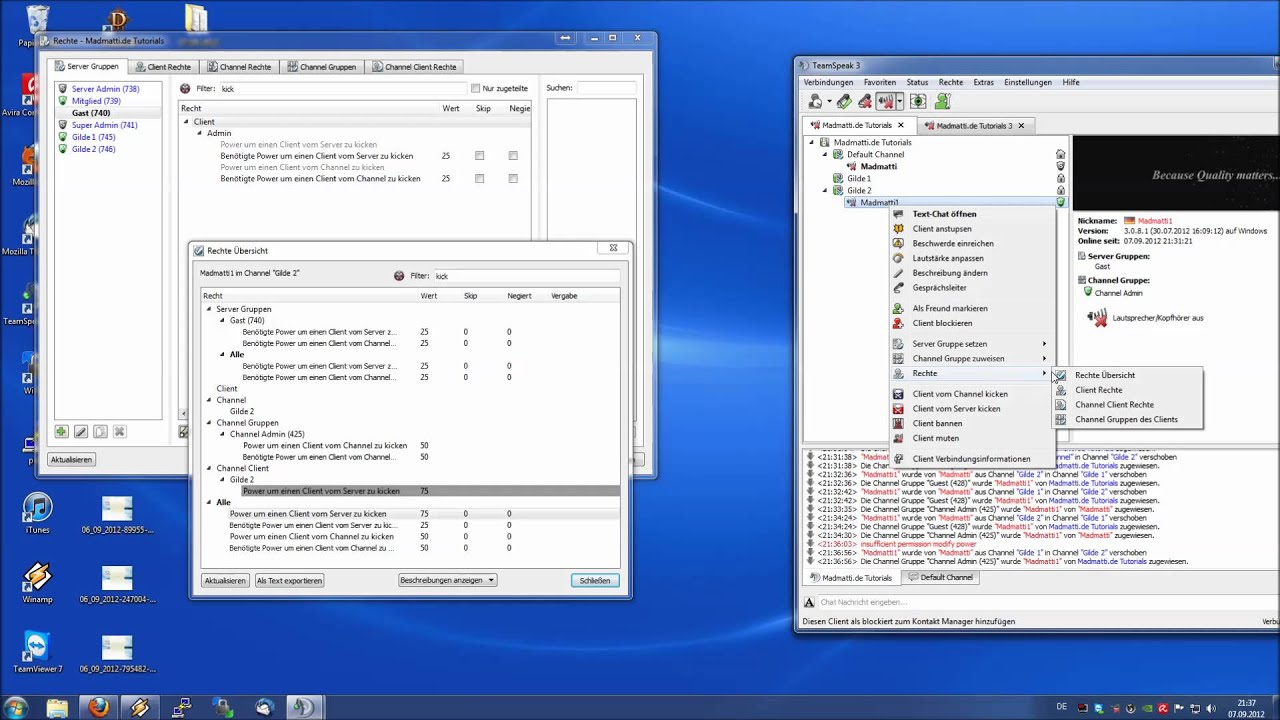Check Negiert for required channel kick power
Screen dimensions: 1280x720
tap(513, 179)
